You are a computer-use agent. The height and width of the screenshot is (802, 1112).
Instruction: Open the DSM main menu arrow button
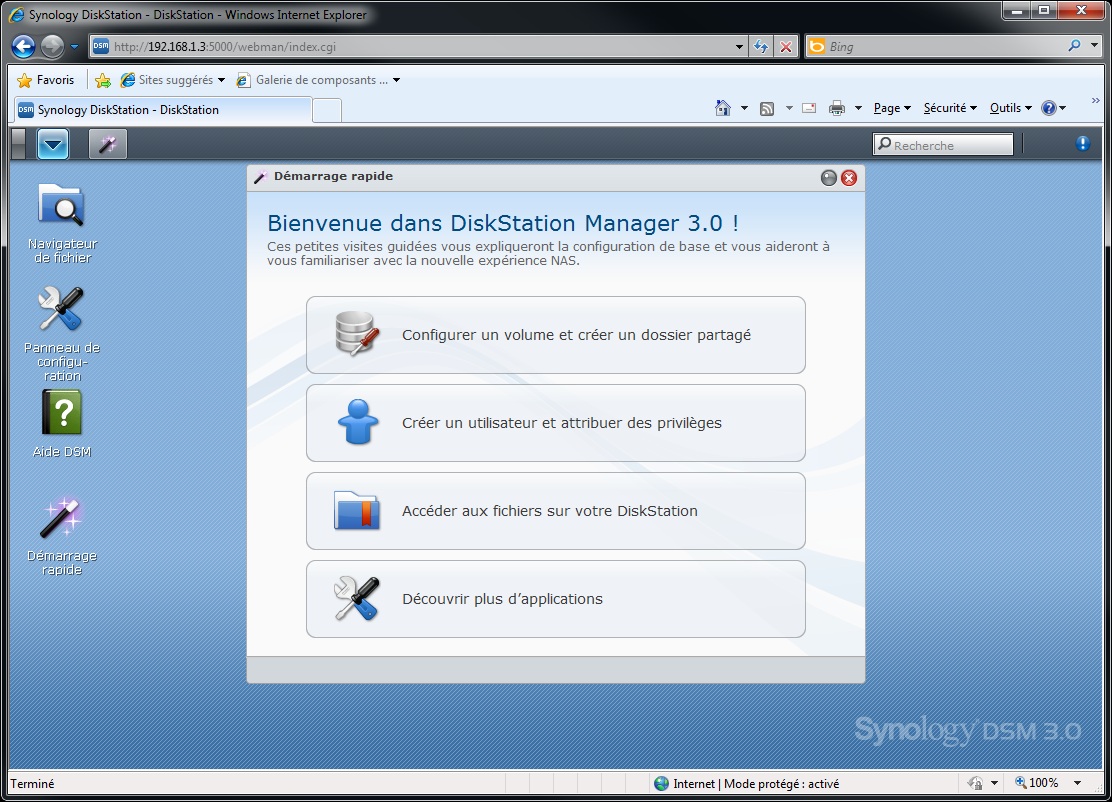[x=52, y=145]
